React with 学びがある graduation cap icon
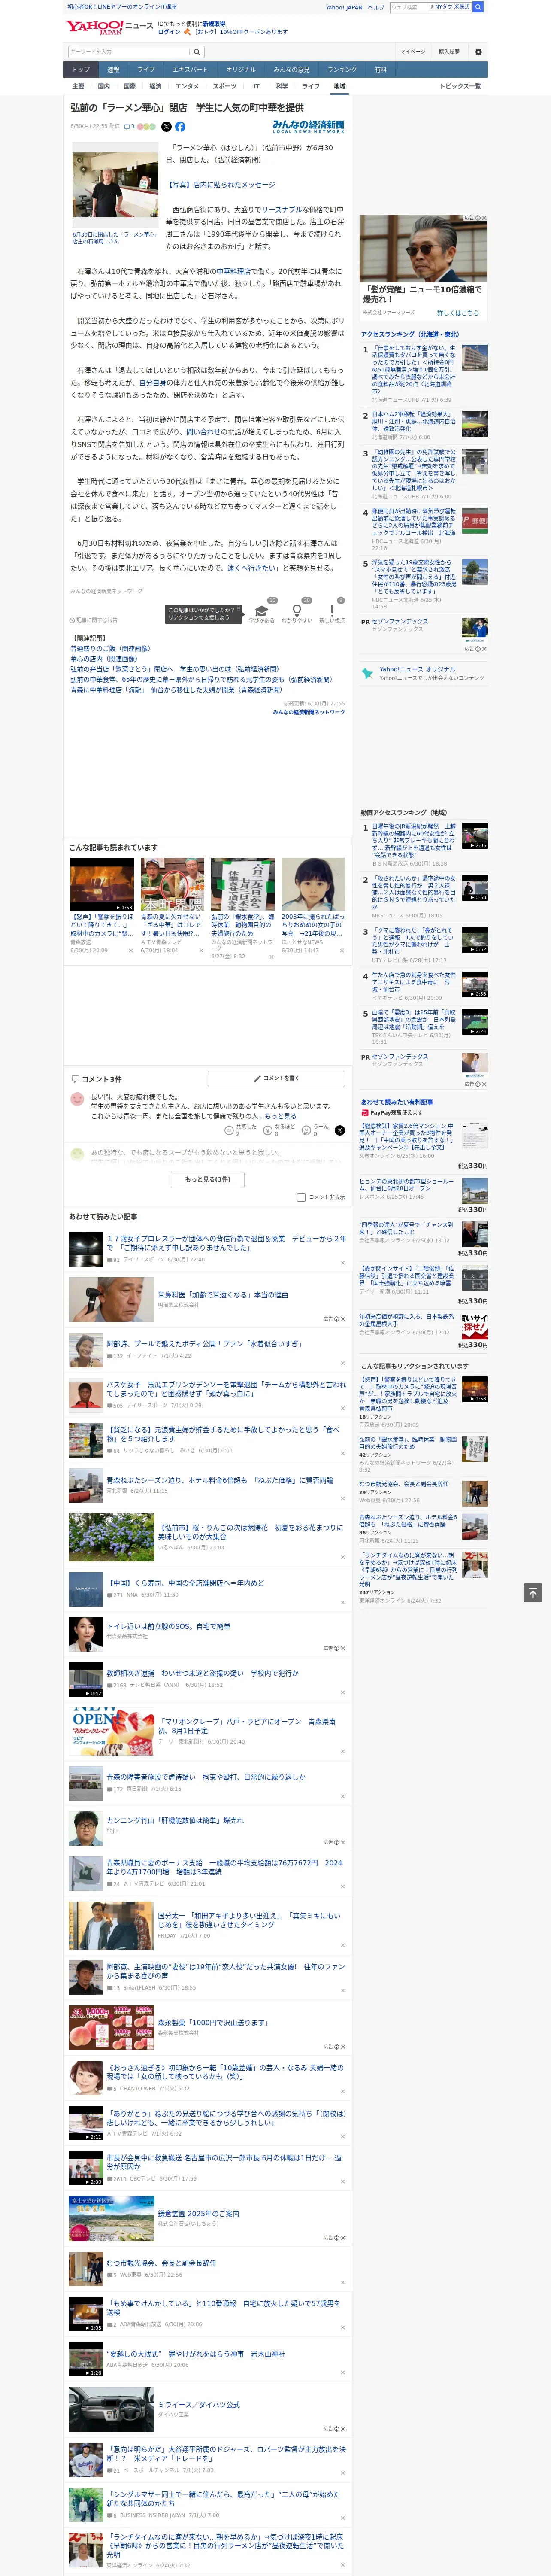The height and width of the screenshot is (2576, 551). pyautogui.click(x=262, y=610)
